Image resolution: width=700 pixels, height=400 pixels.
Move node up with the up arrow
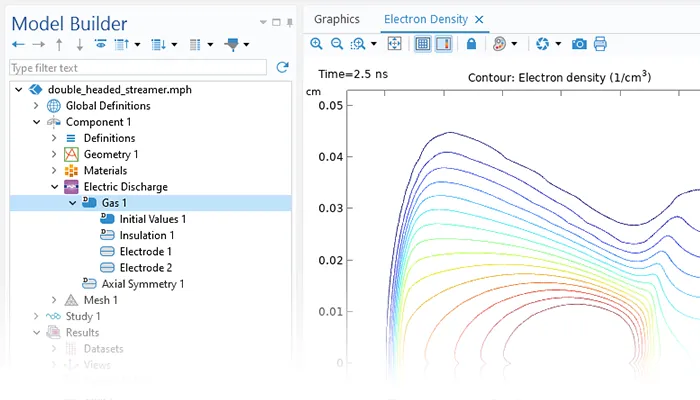tap(59, 45)
